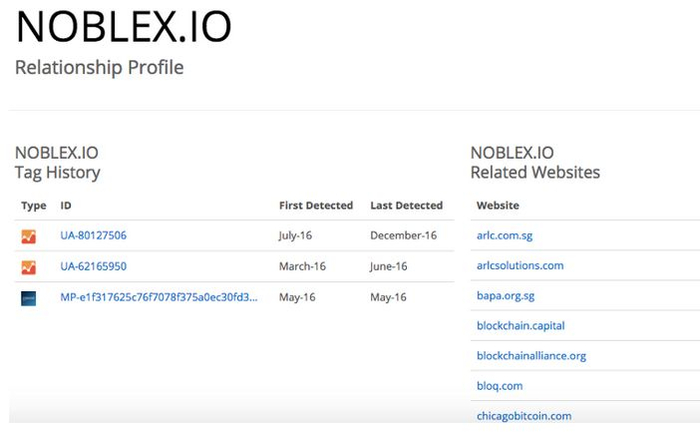
Task: Click the ID column header
Action: [66, 206]
